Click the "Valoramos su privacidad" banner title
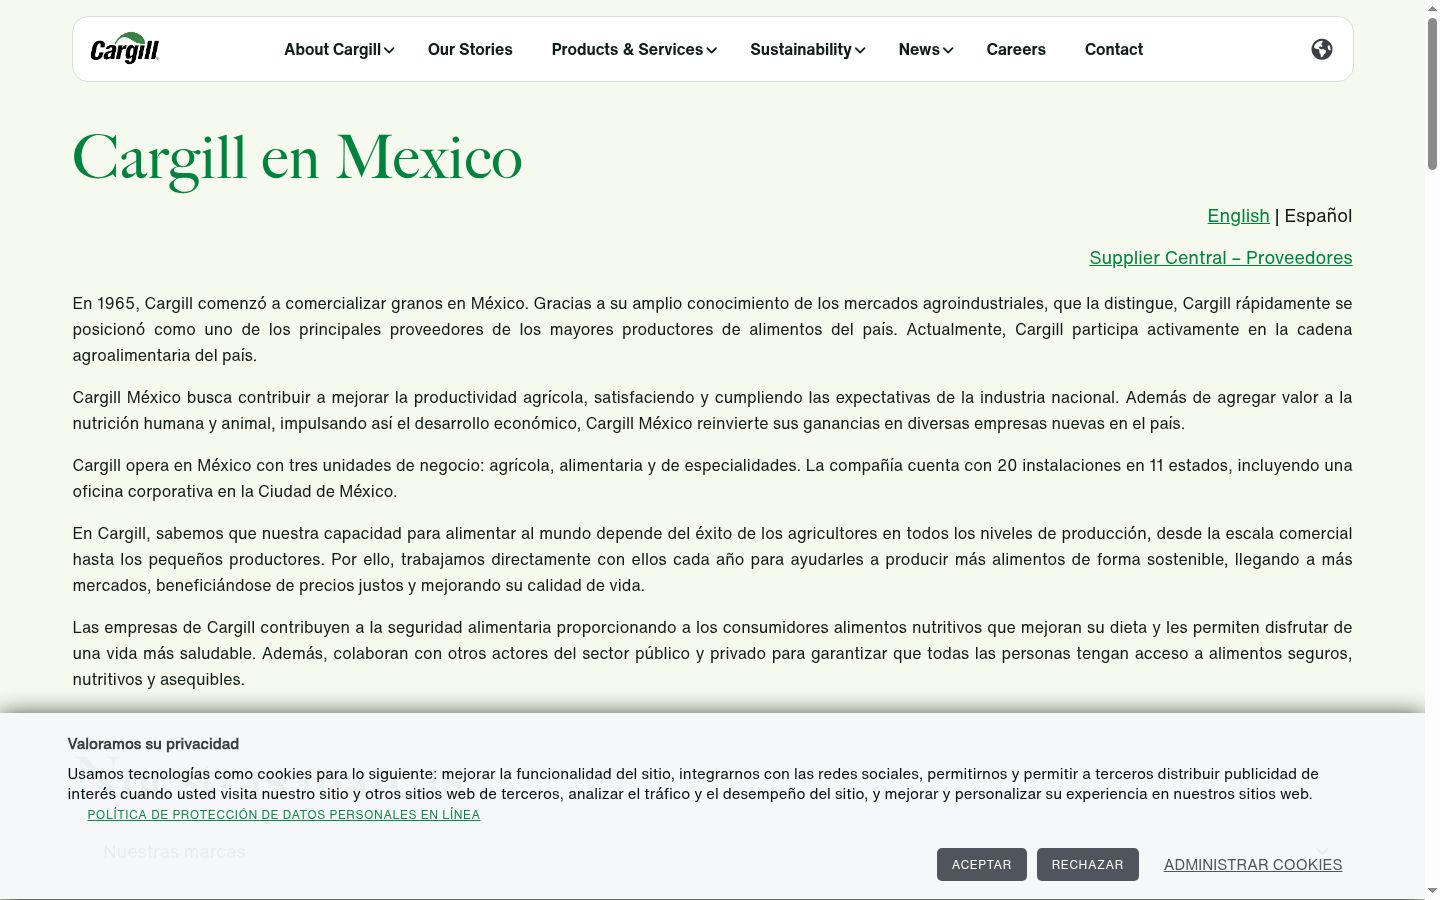 coord(153,744)
